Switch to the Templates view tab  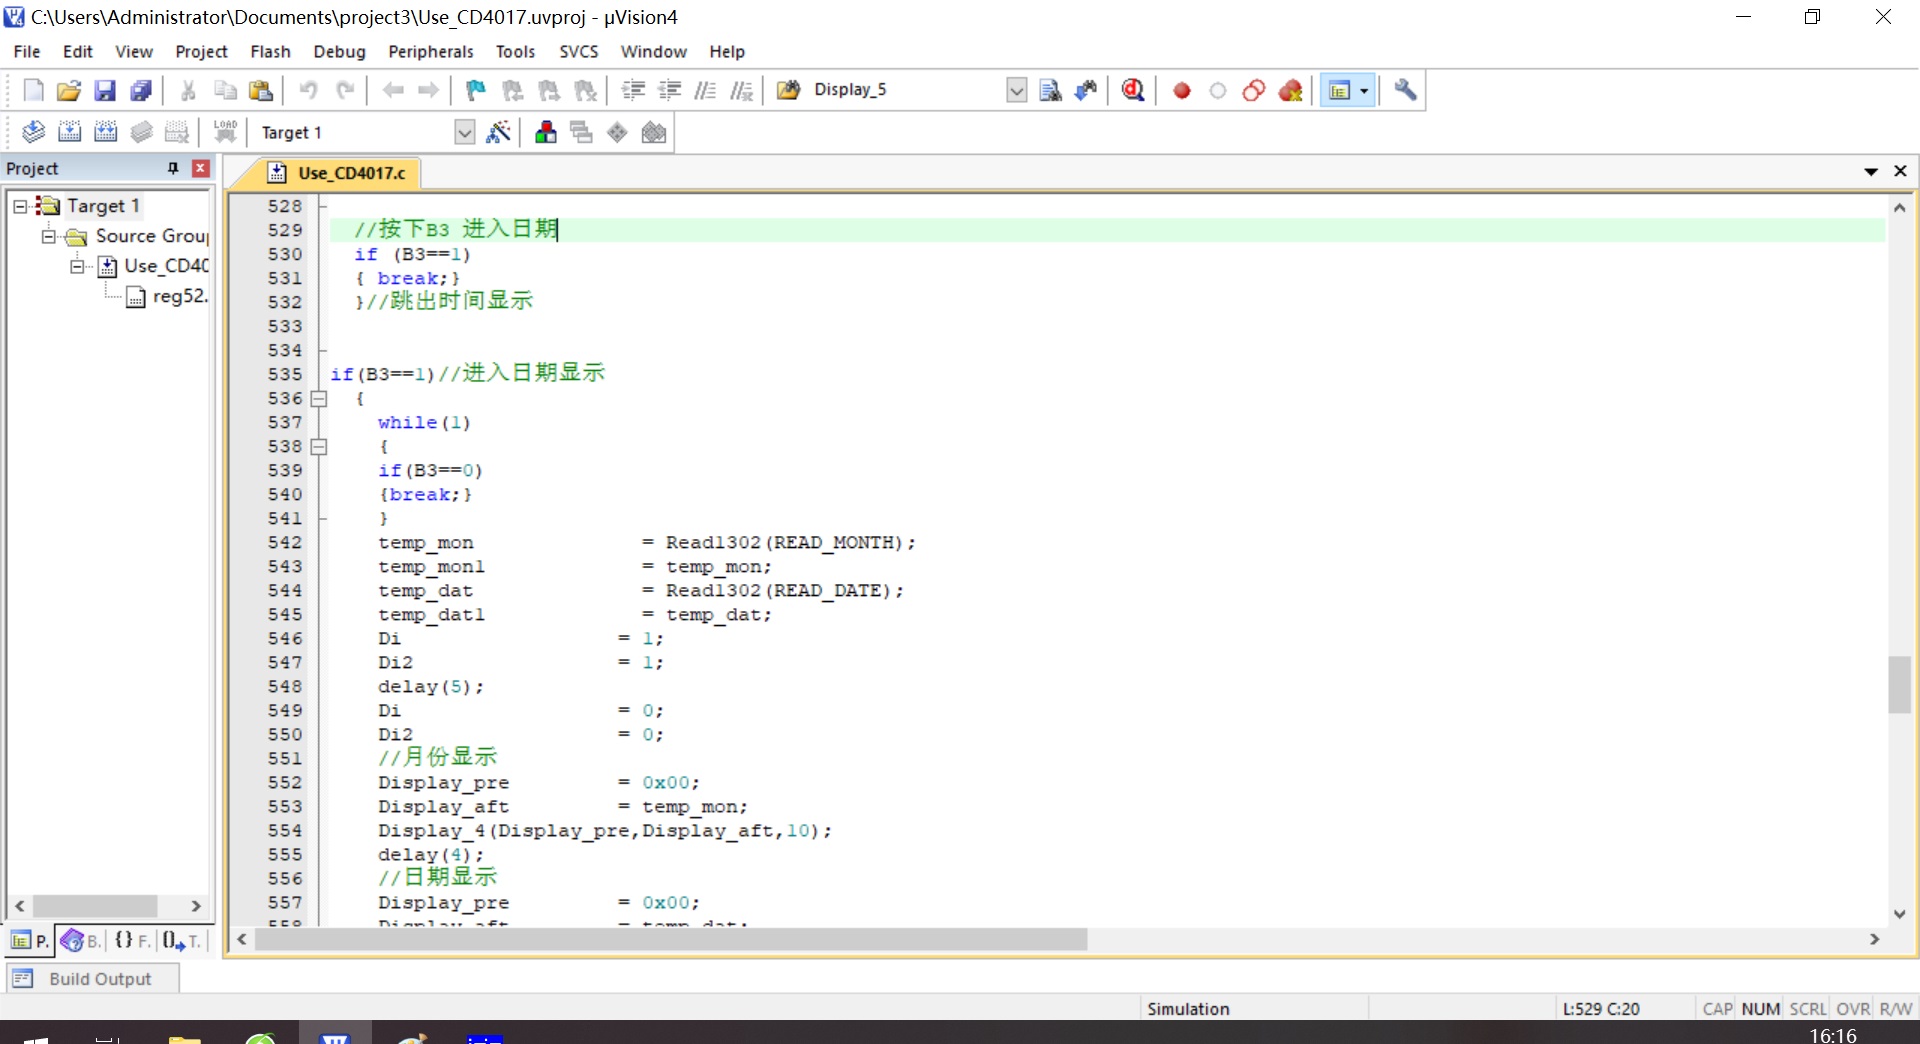[x=182, y=940]
